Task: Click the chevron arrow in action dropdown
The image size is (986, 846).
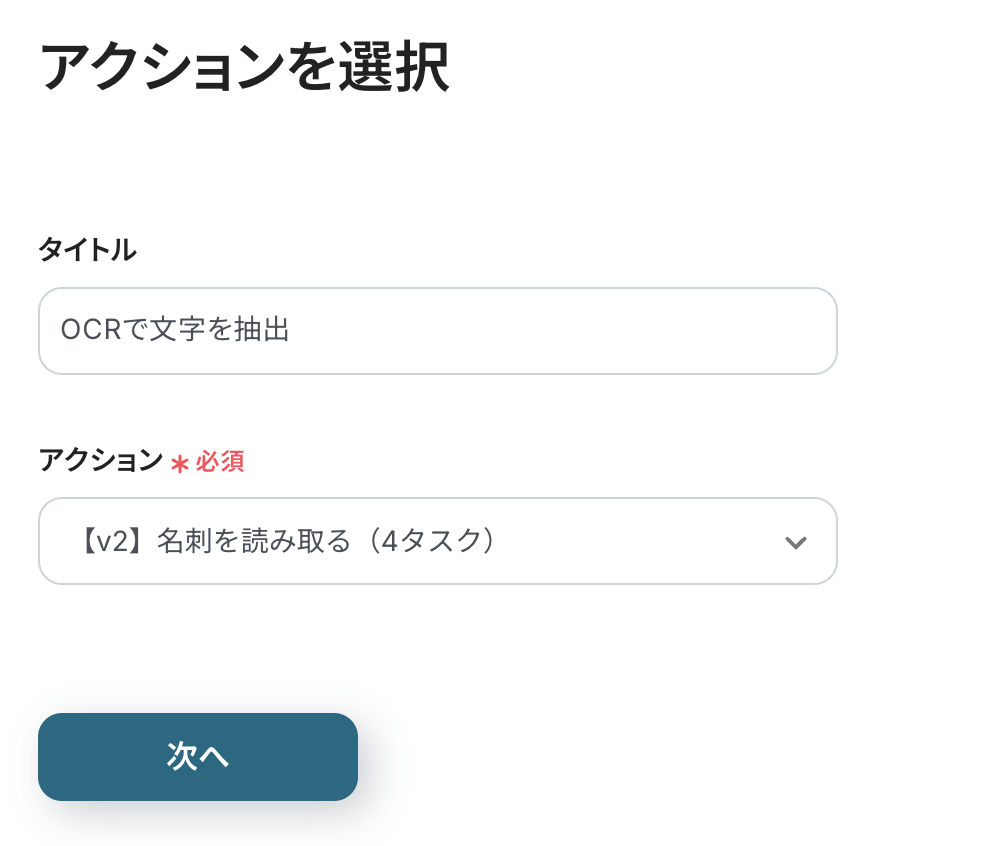Action: tap(796, 542)
